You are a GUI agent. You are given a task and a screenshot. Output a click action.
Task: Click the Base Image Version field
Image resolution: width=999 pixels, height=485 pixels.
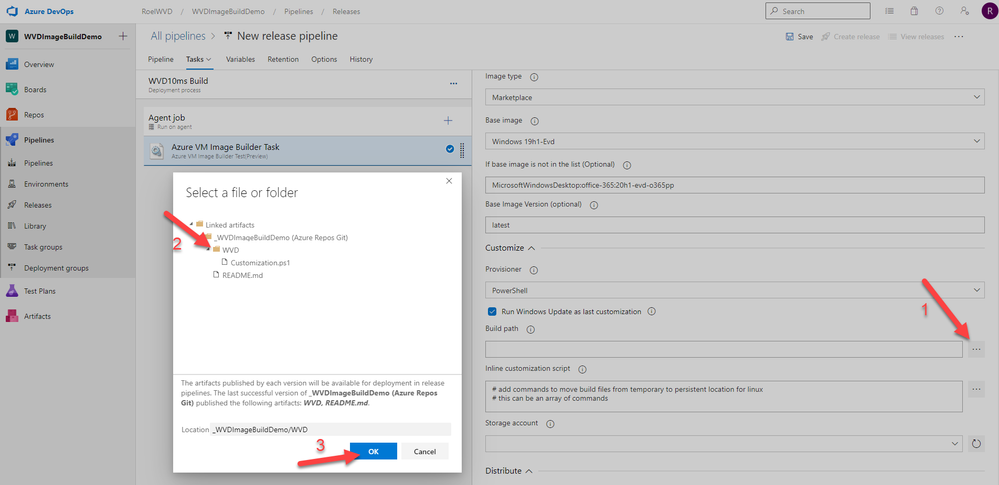pos(735,225)
